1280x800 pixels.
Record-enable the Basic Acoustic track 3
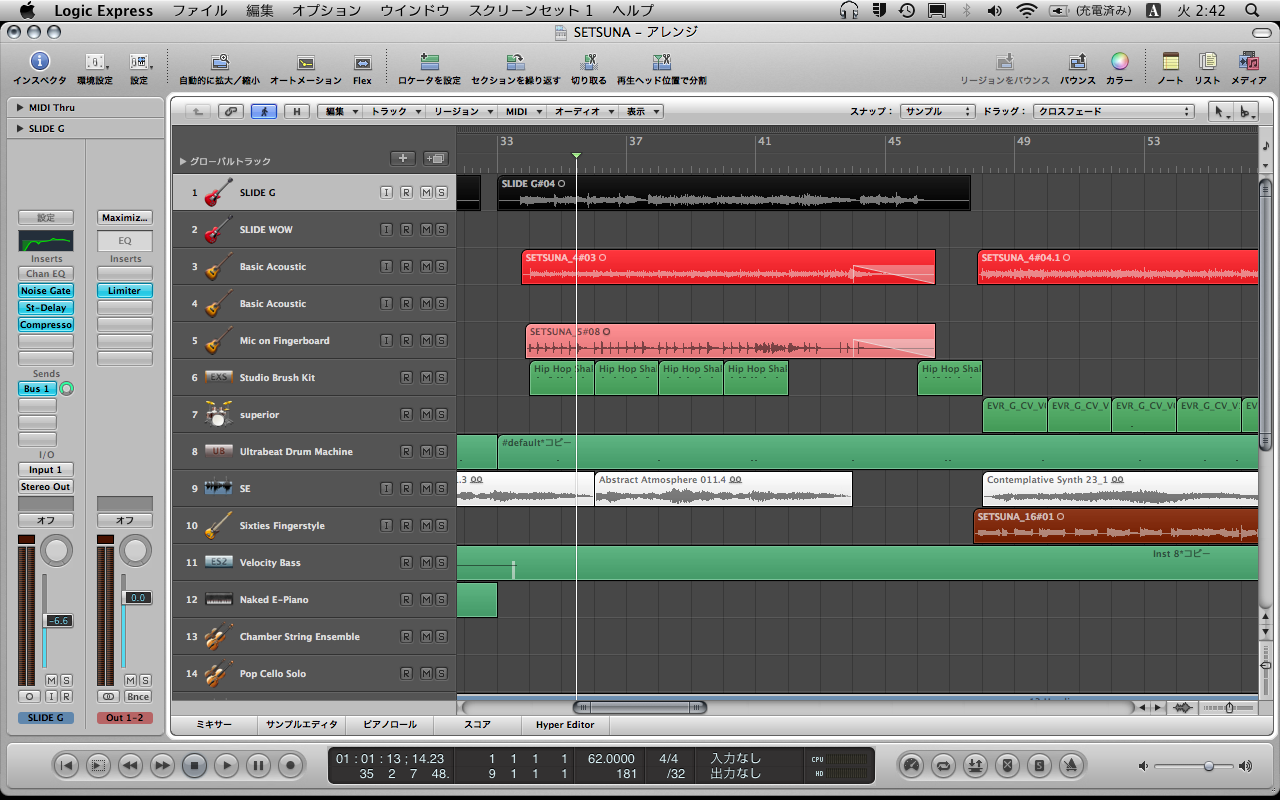[x=406, y=266]
